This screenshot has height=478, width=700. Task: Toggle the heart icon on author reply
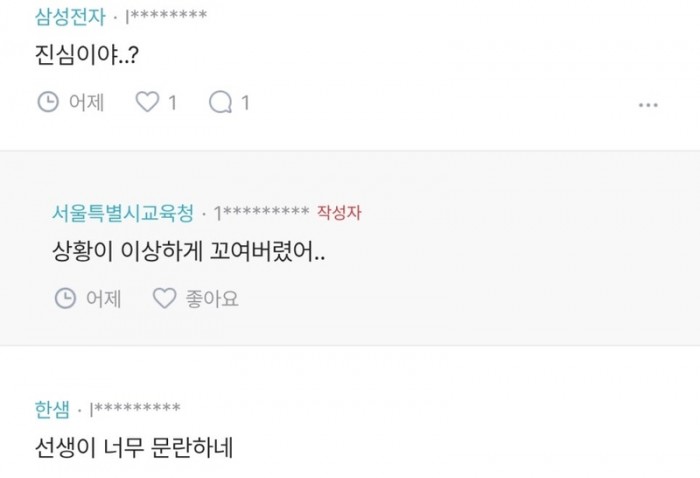tap(164, 298)
